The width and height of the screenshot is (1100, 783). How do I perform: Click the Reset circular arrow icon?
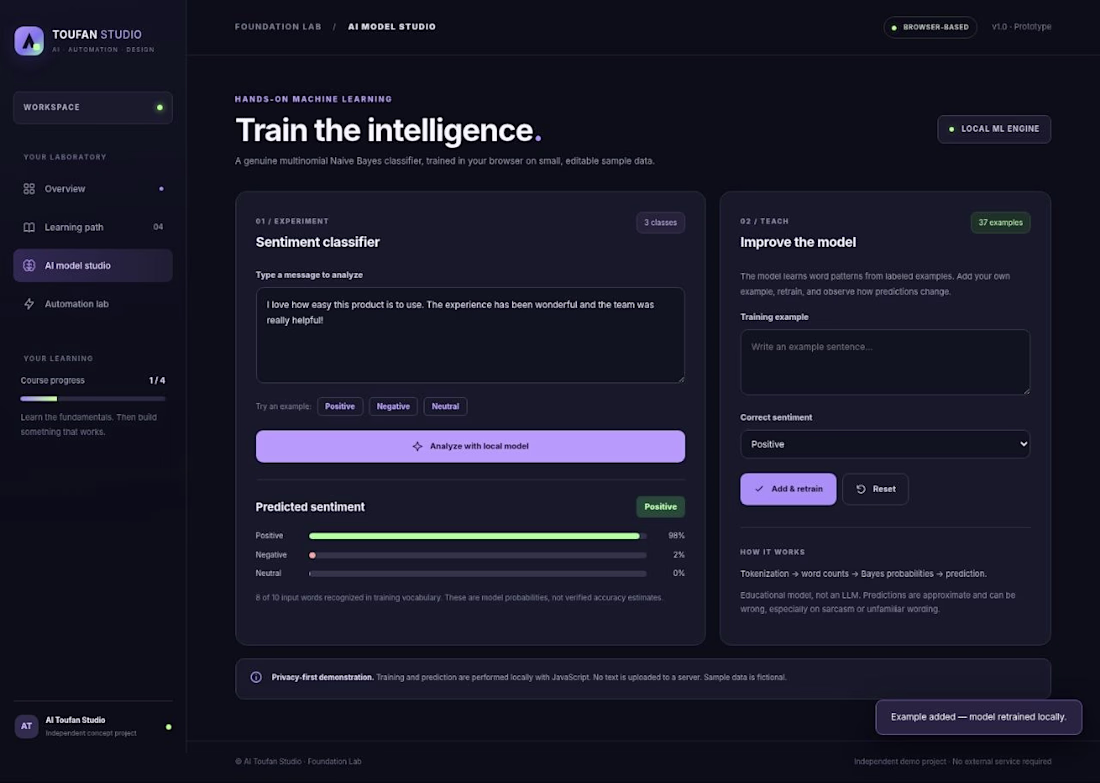pyautogui.click(x=861, y=489)
